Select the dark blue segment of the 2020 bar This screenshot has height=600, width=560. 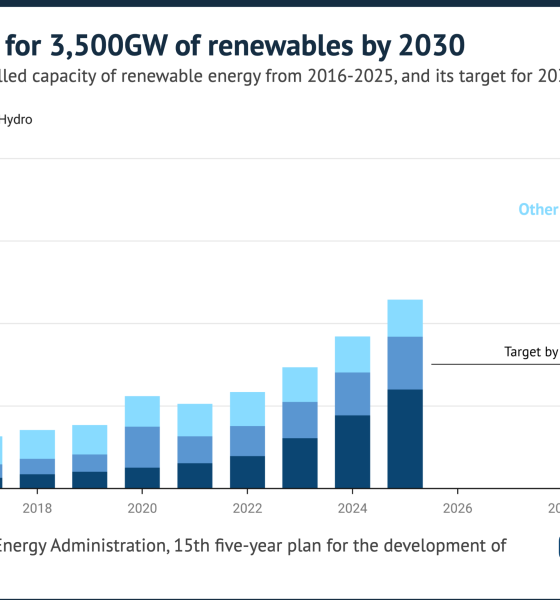(142, 478)
